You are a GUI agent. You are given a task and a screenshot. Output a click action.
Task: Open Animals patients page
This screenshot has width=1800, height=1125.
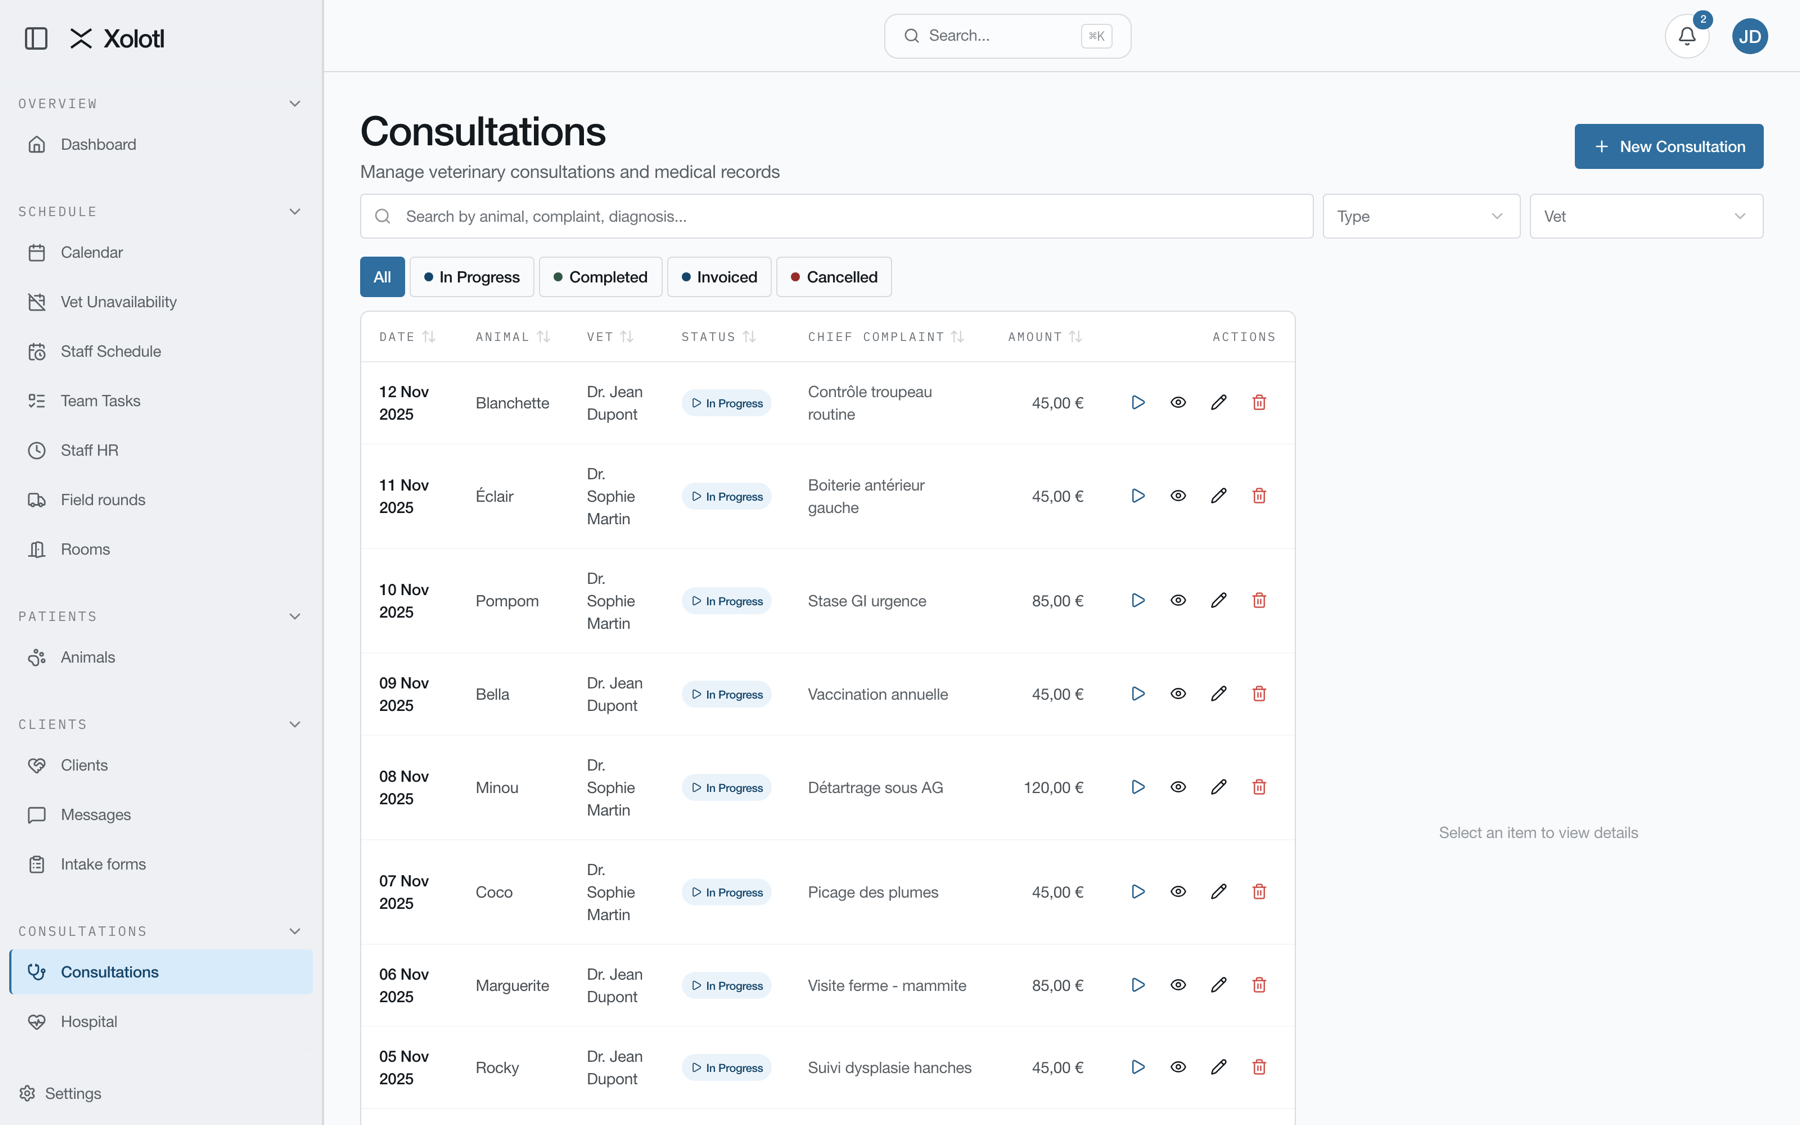point(161,658)
